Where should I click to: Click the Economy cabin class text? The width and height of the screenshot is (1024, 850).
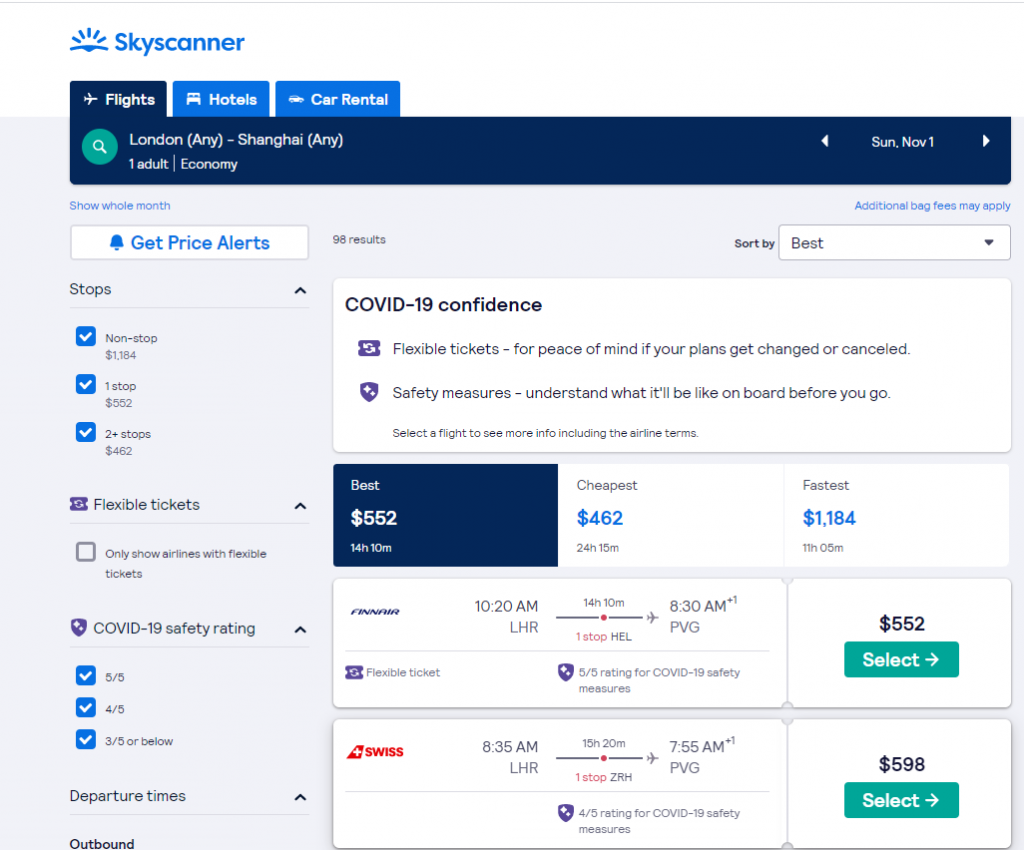209,164
